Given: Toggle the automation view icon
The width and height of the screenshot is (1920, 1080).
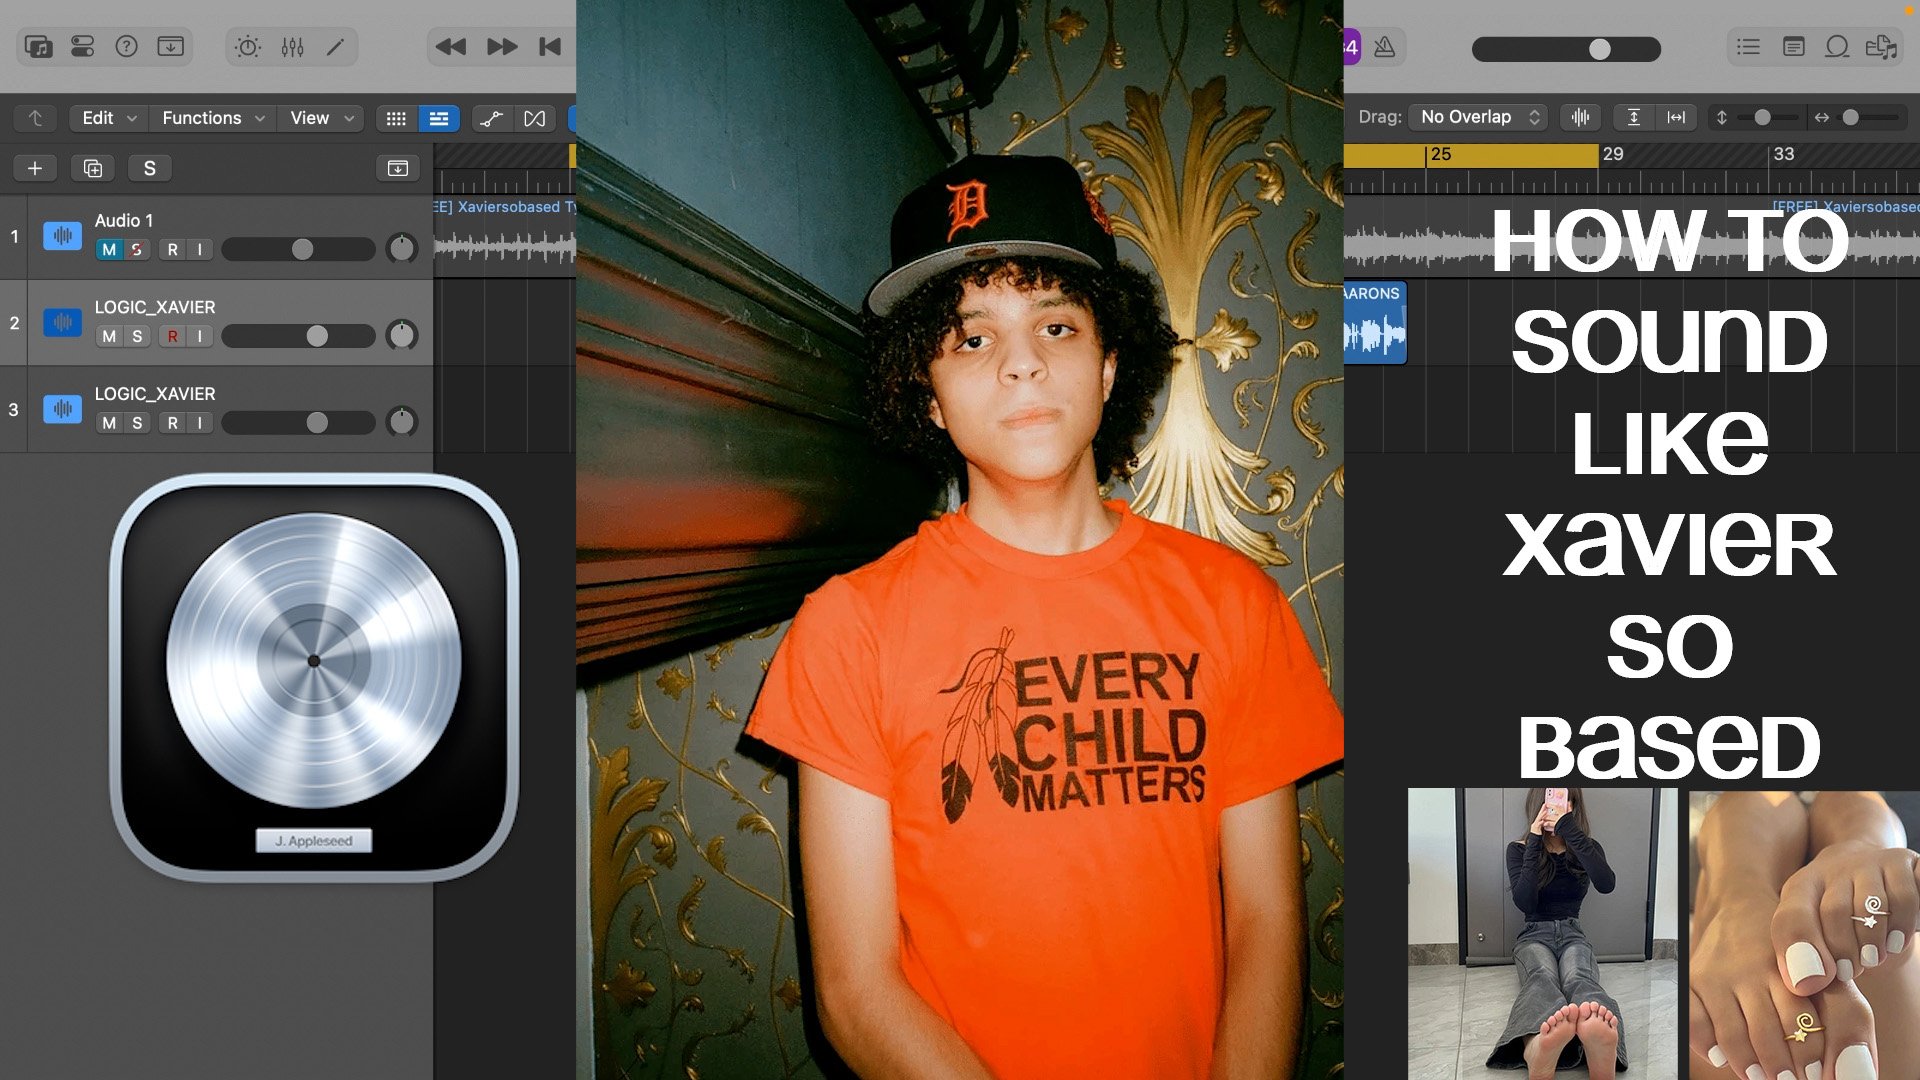Looking at the screenshot, I should pos(491,118).
